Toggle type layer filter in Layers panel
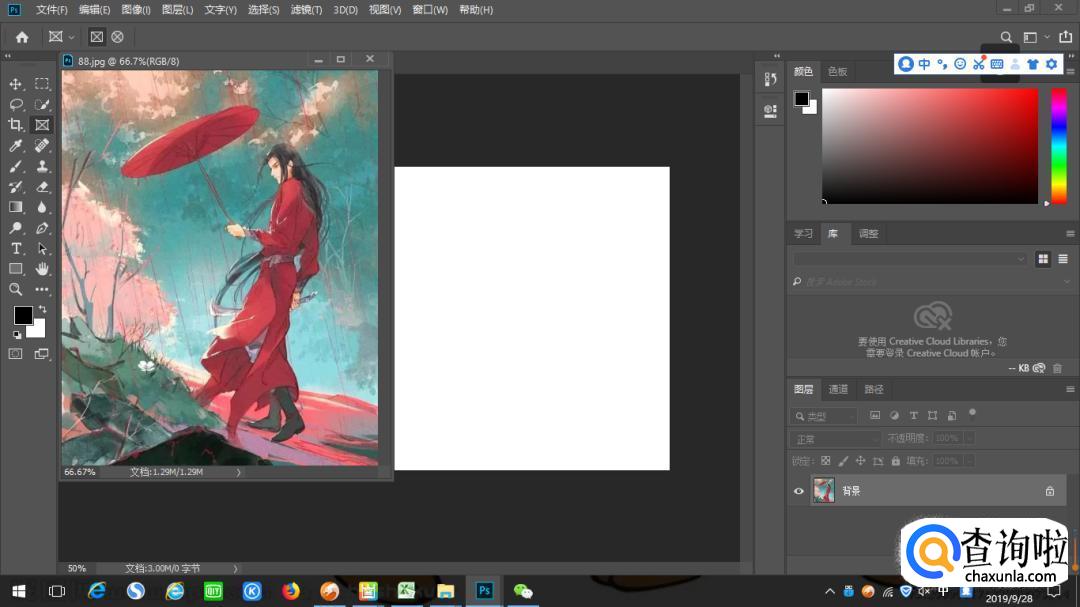 coord(913,415)
